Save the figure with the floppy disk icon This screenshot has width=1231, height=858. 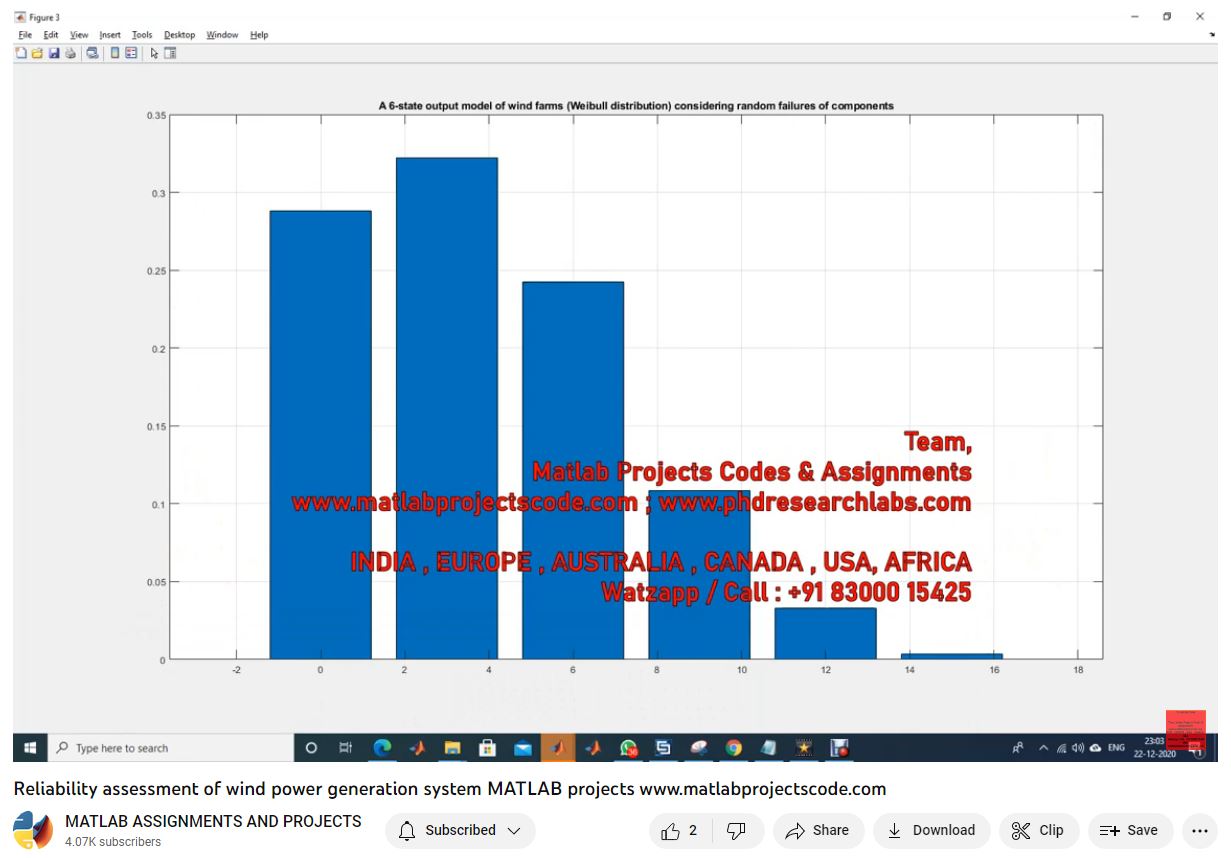pyautogui.click(x=54, y=53)
